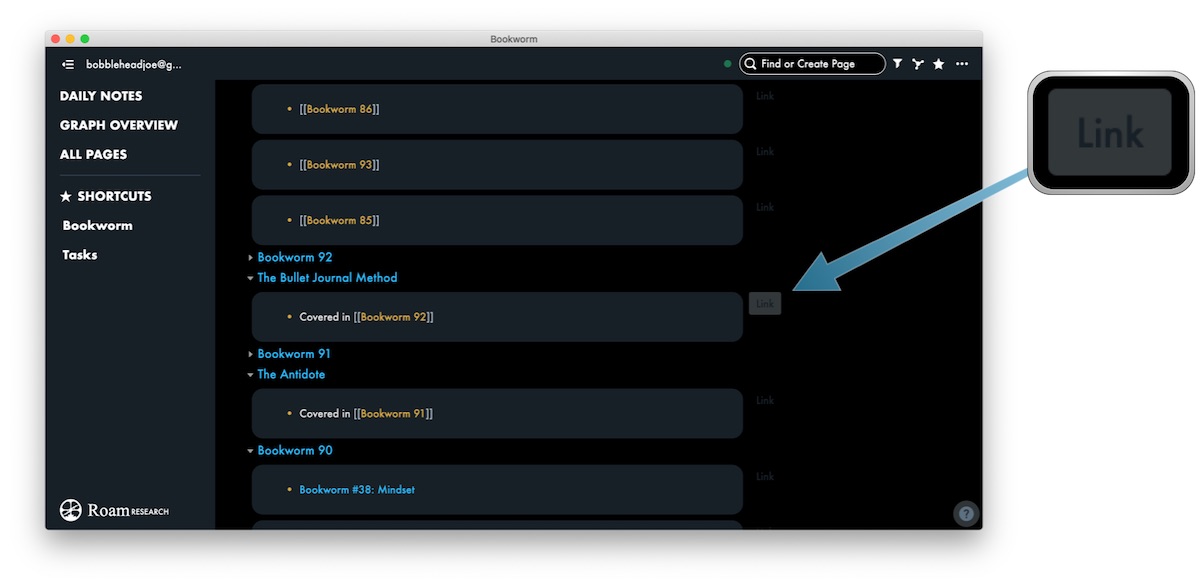Click the SHORTCUTS heading text
Image resolution: width=1200 pixels, height=587 pixels.
(x=115, y=196)
